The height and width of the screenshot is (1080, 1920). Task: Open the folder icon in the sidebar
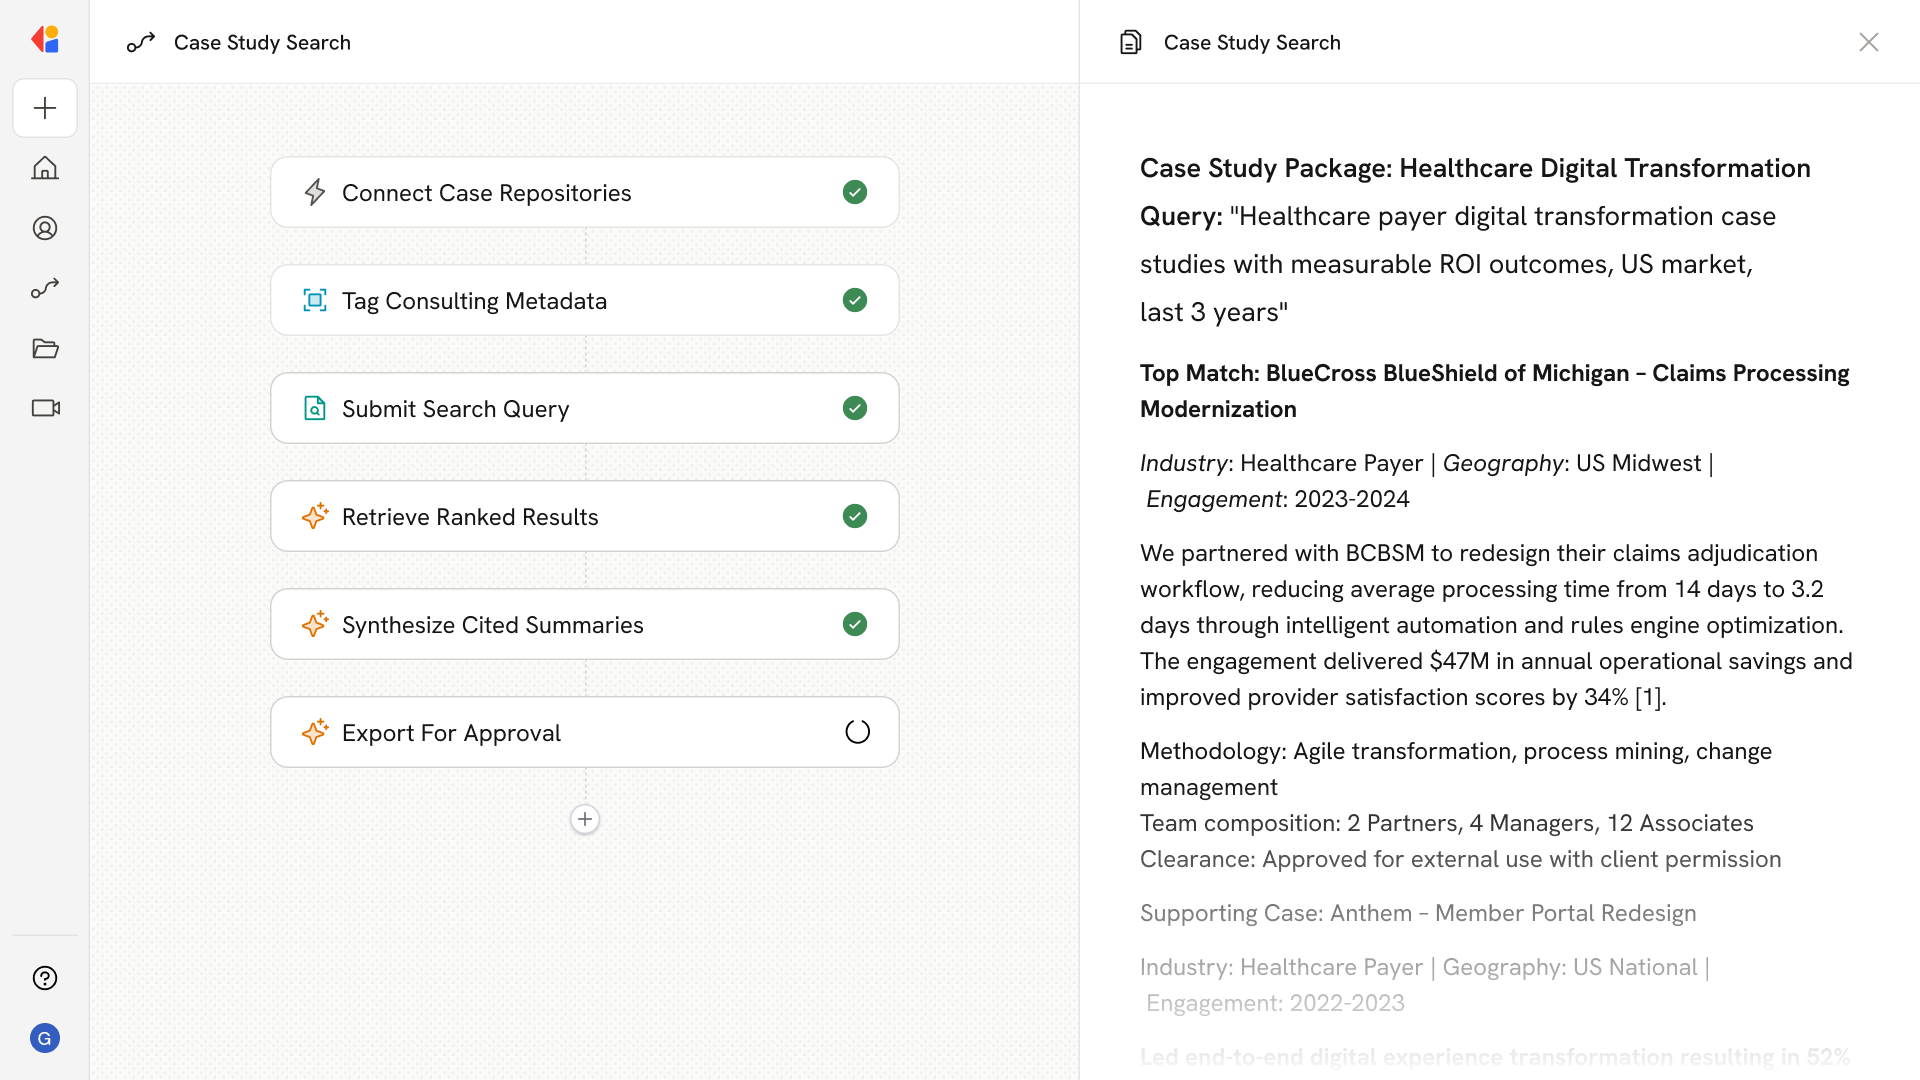coord(45,348)
